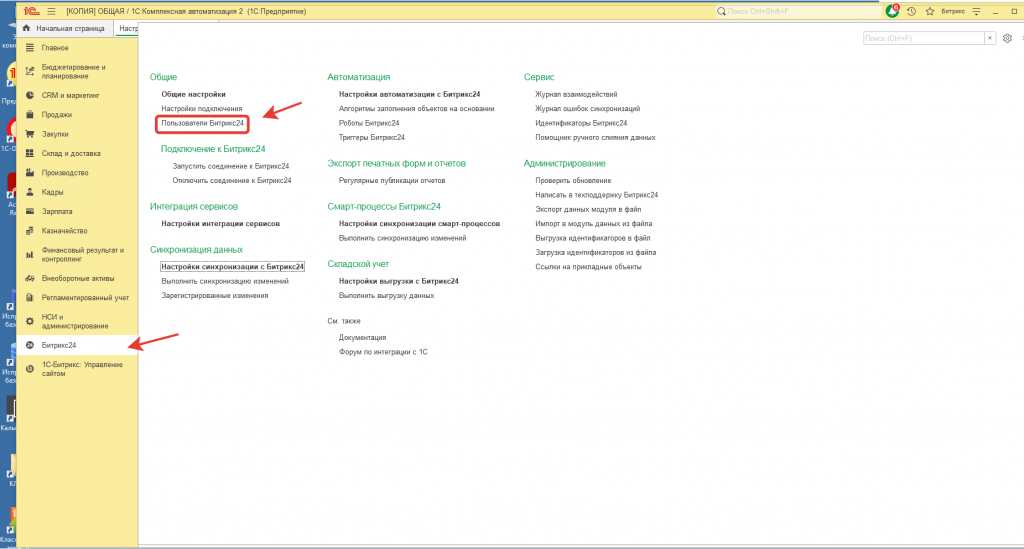Open Настройки подключения link

point(202,108)
